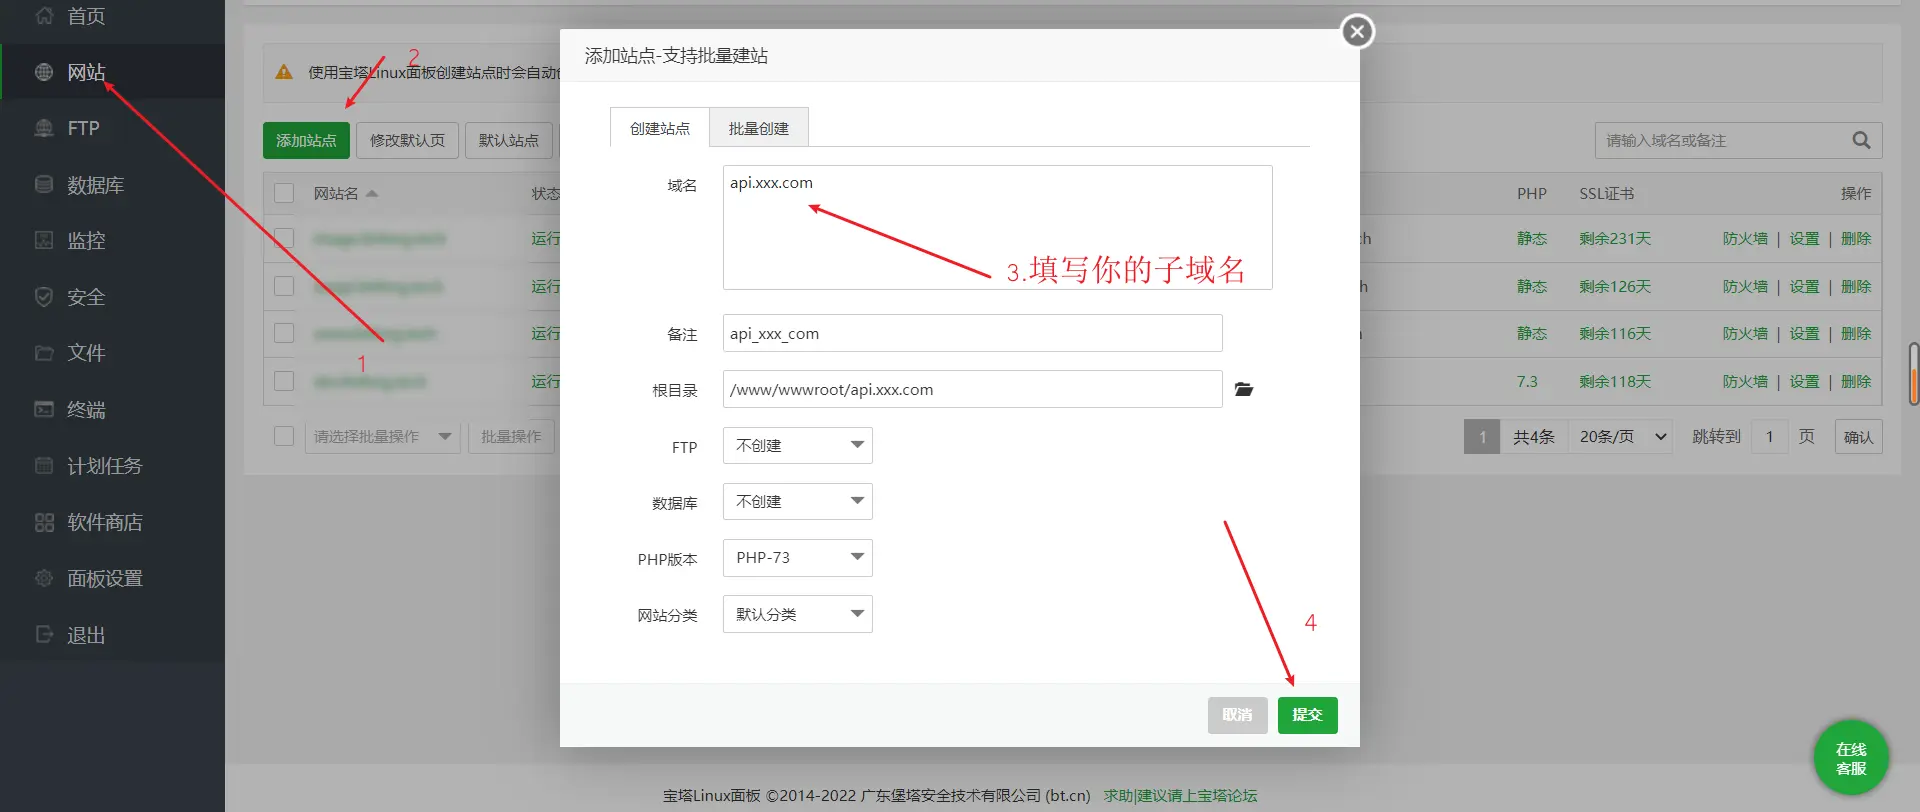Check the first website row checkbox
This screenshot has width=1920, height=812.
click(x=284, y=238)
